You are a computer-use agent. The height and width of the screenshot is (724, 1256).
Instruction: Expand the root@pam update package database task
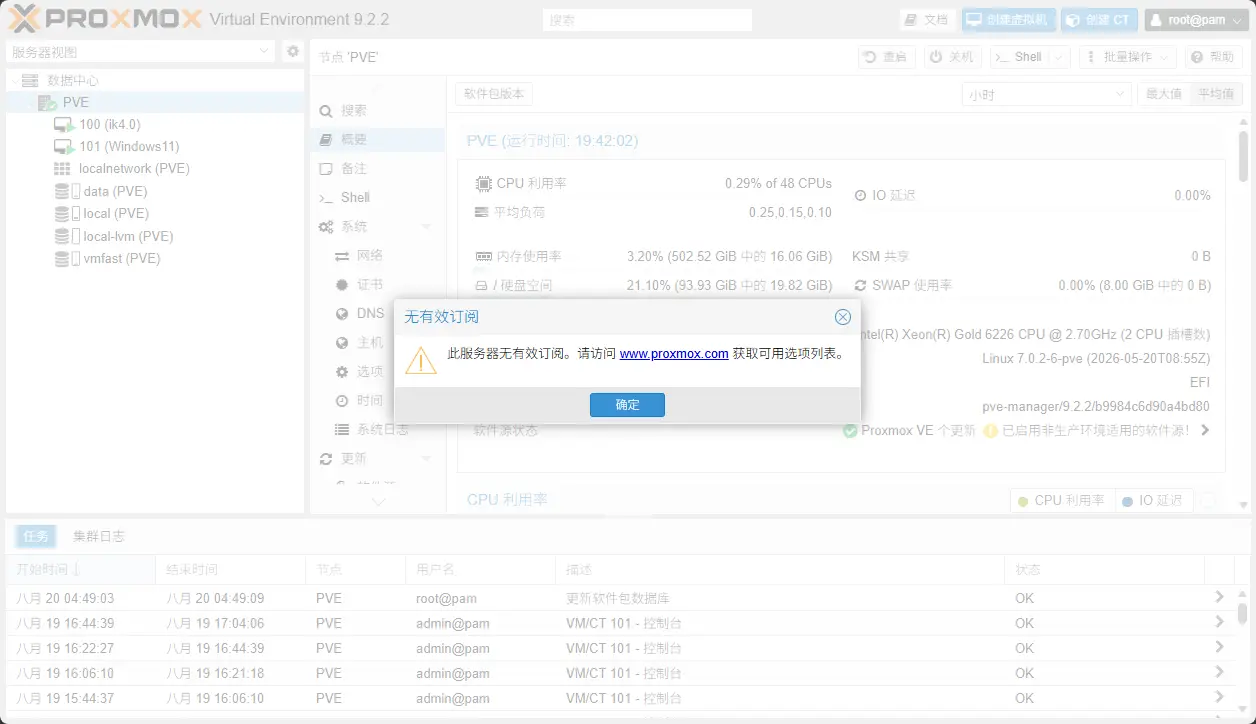1219,598
